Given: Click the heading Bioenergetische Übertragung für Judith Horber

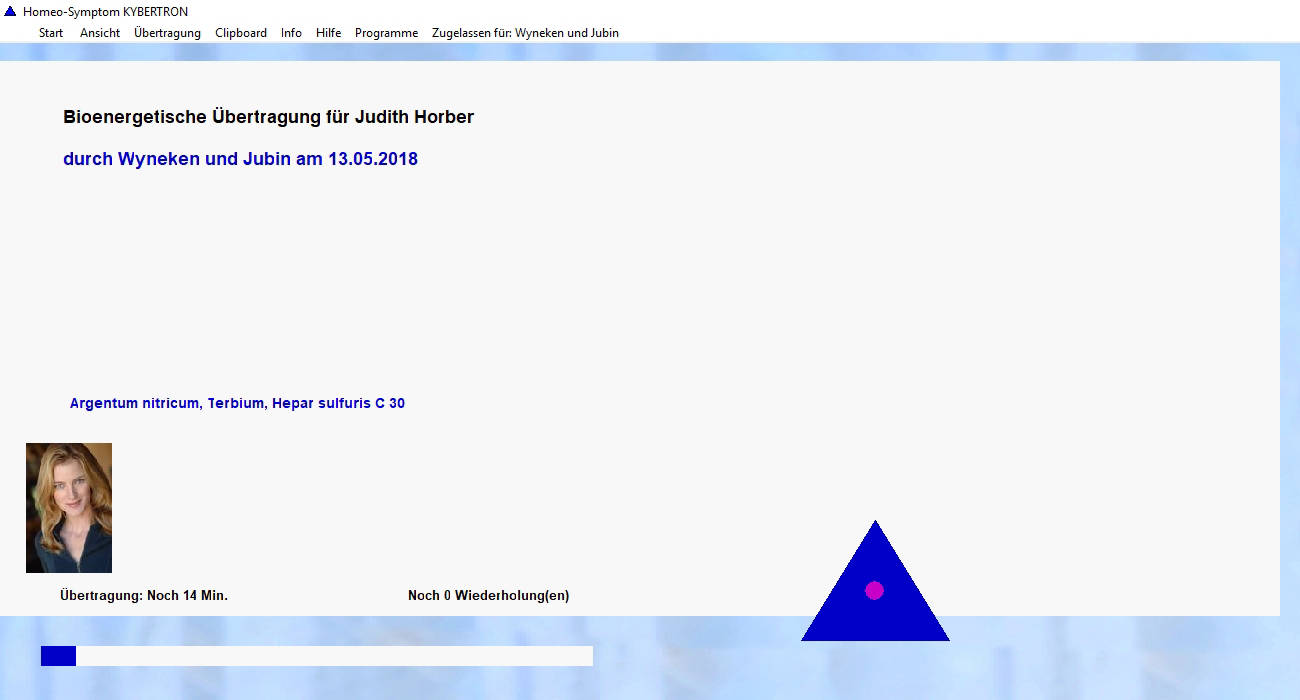Looking at the screenshot, I should (x=268, y=117).
